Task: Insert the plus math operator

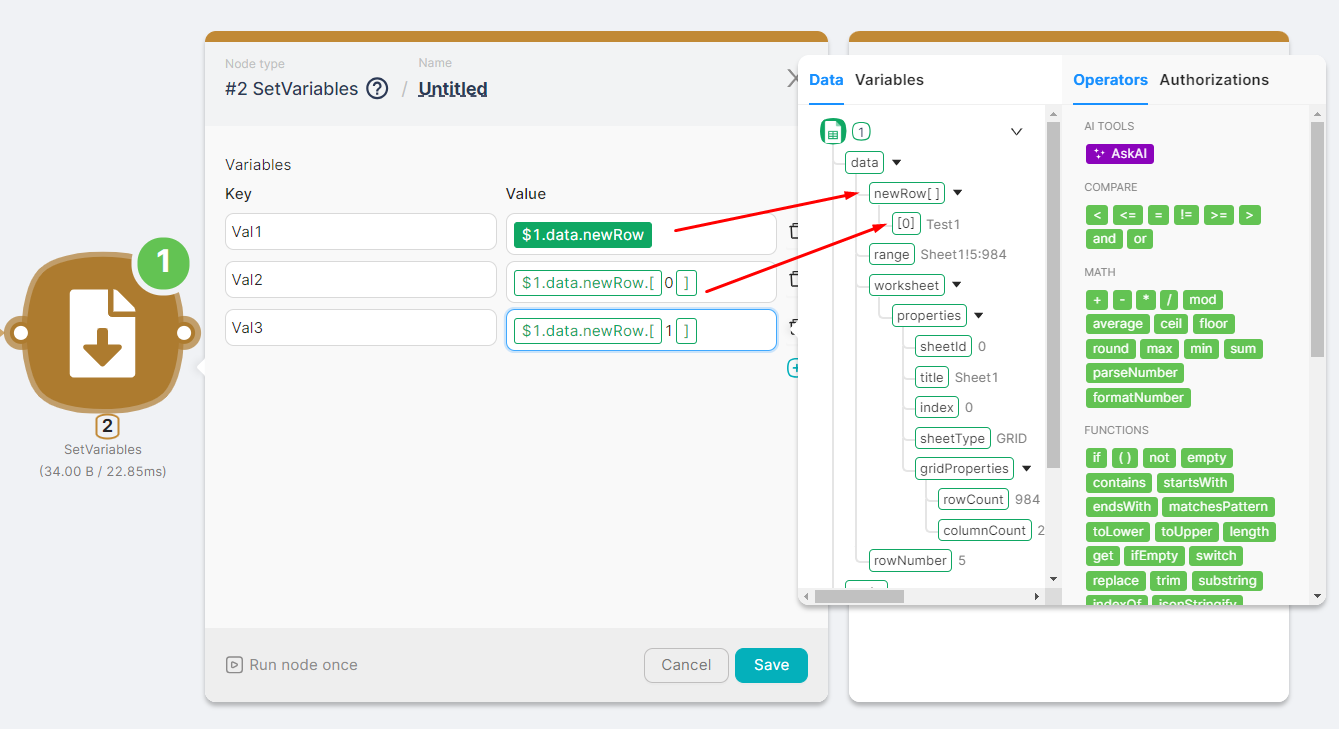Action: pyautogui.click(x=1097, y=300)
